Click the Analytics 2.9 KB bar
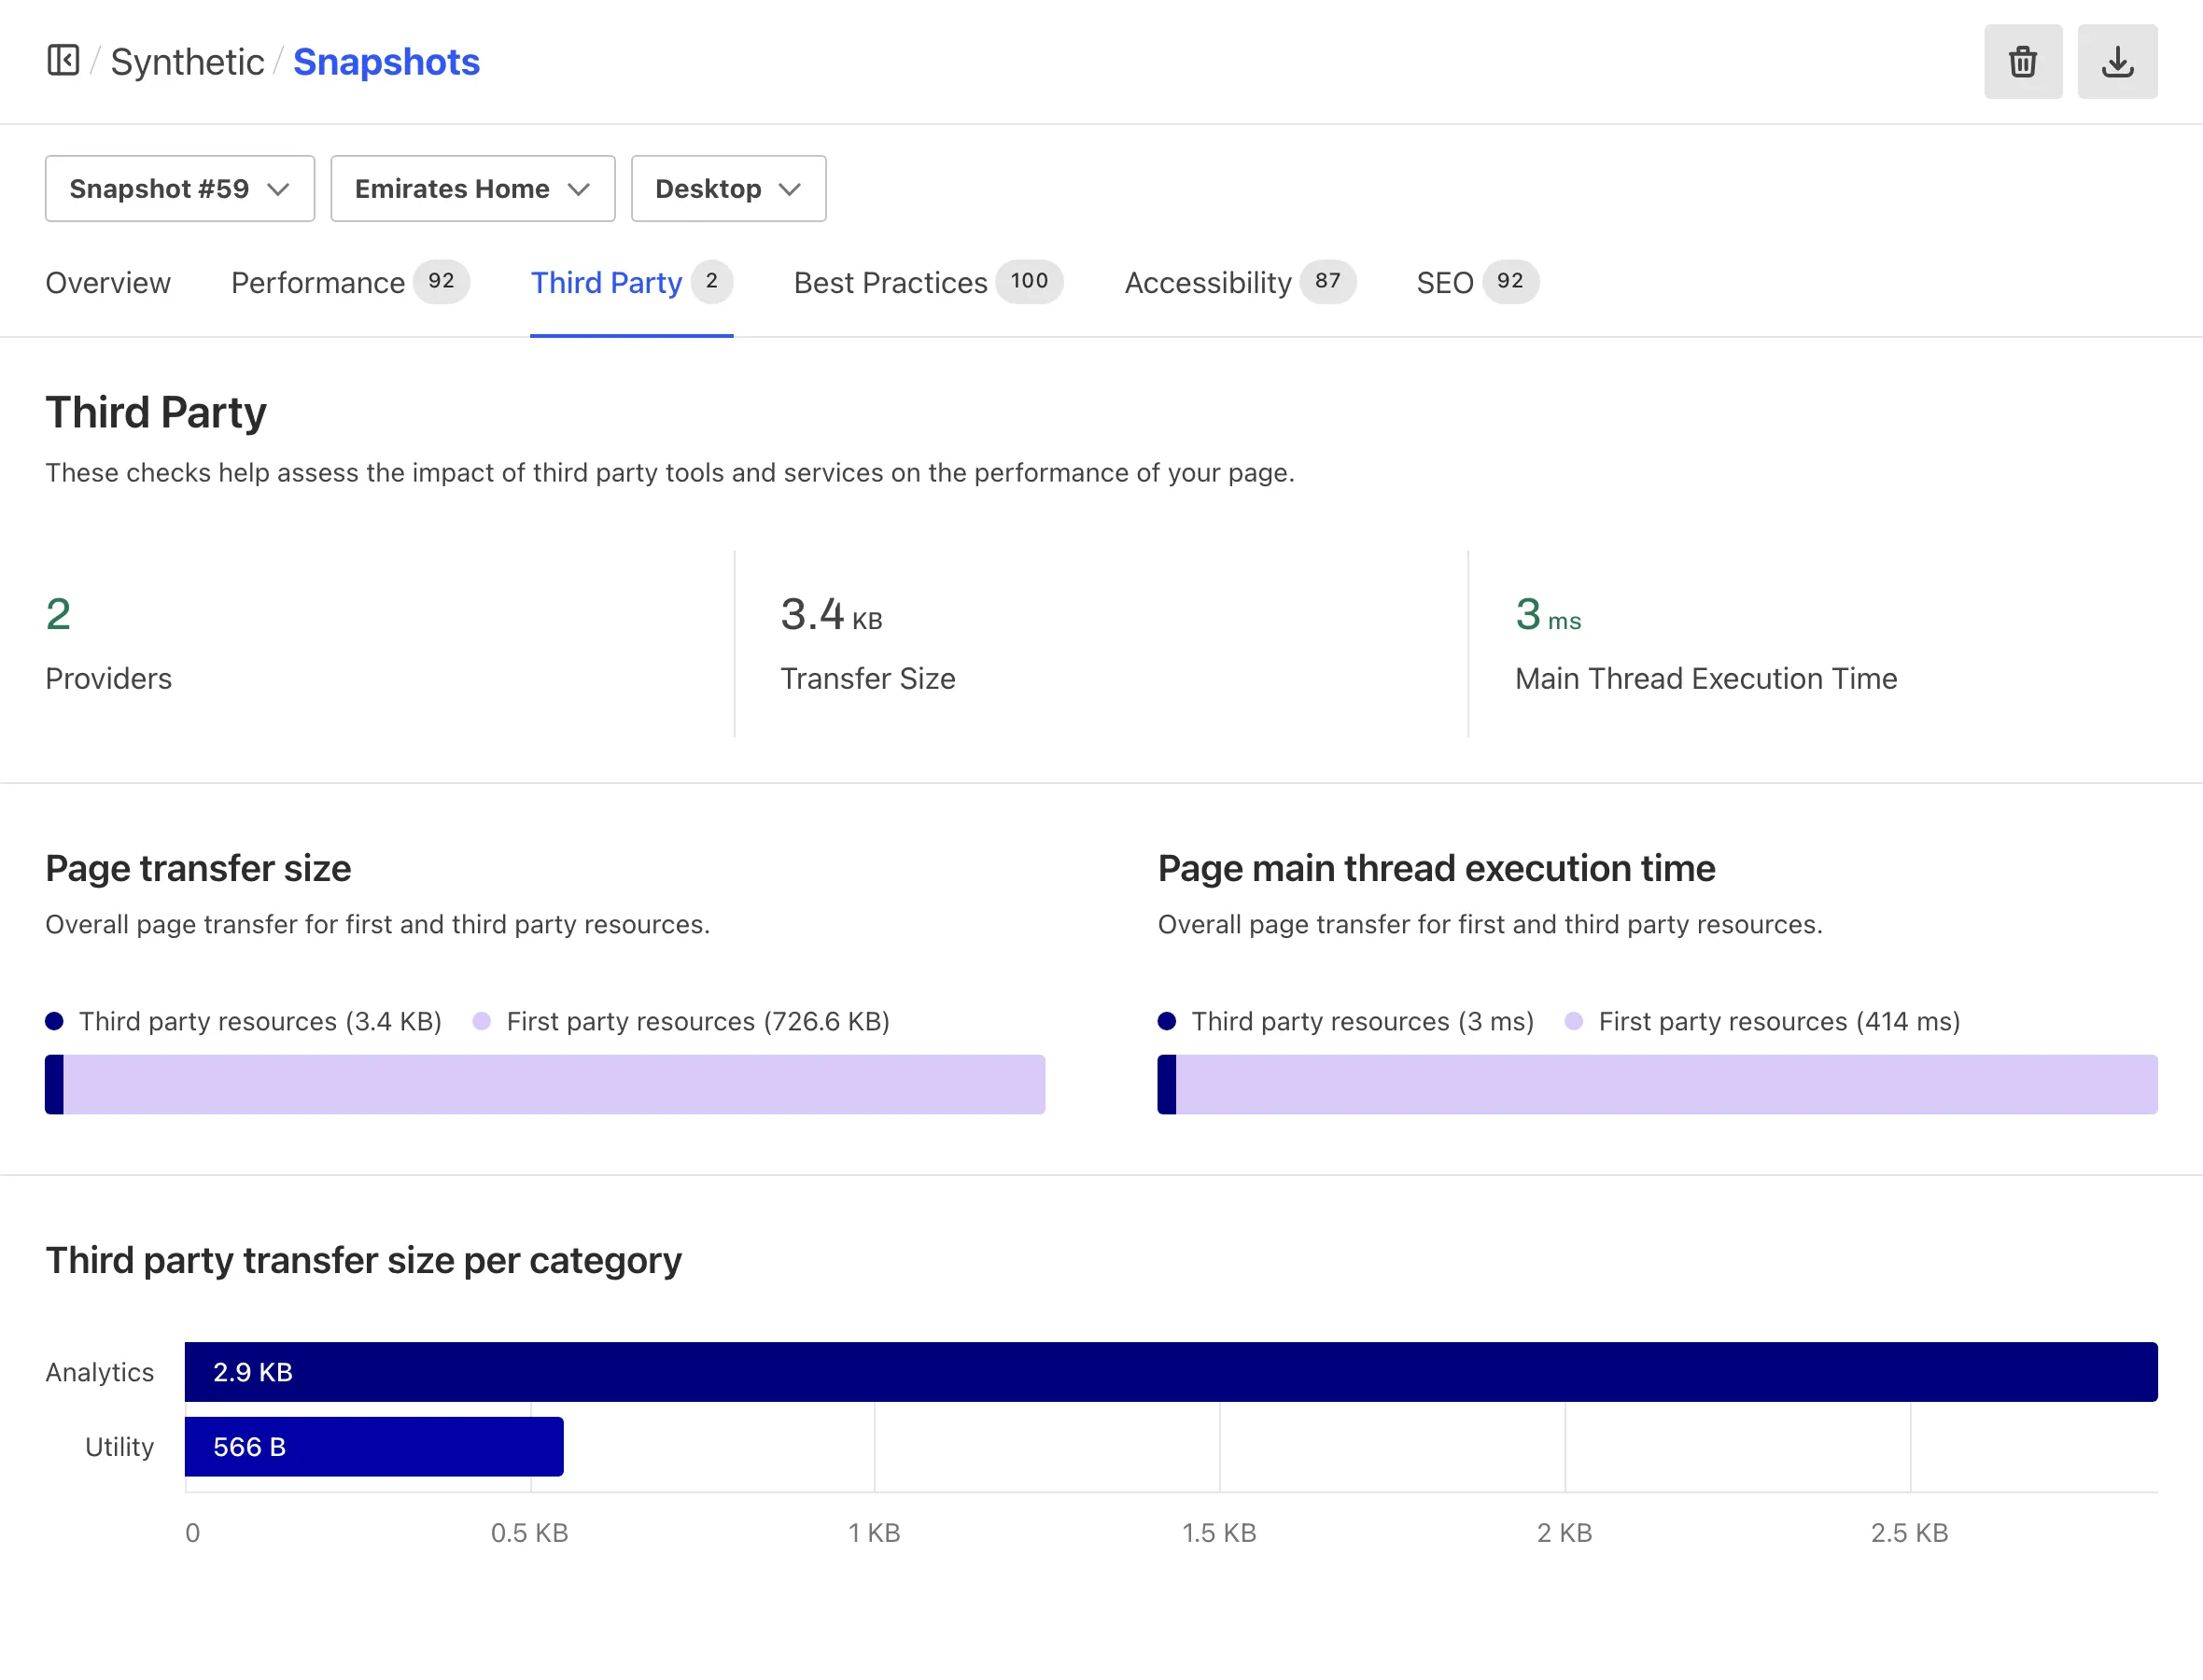Screen dimensions: 2203x1680 [x=1171, y=1372]
